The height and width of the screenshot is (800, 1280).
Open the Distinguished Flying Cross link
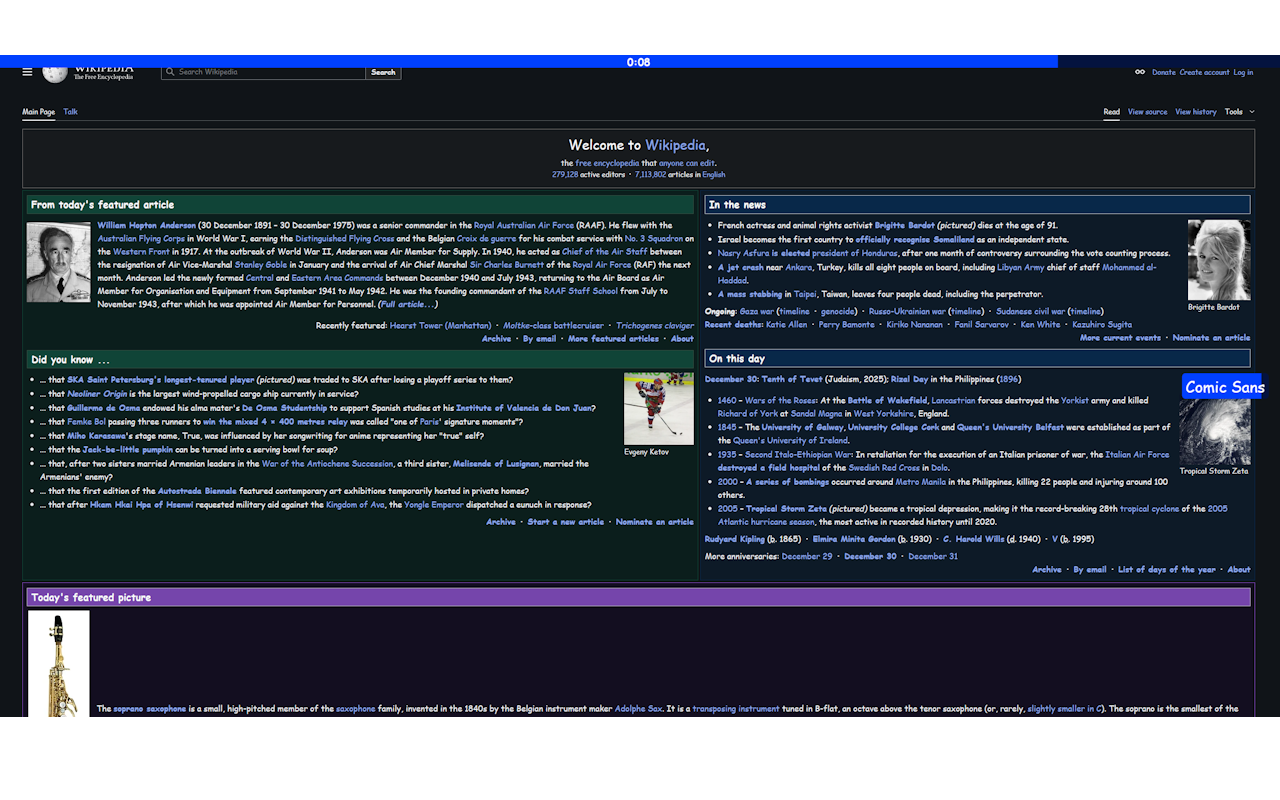click(x=344, y=239)
